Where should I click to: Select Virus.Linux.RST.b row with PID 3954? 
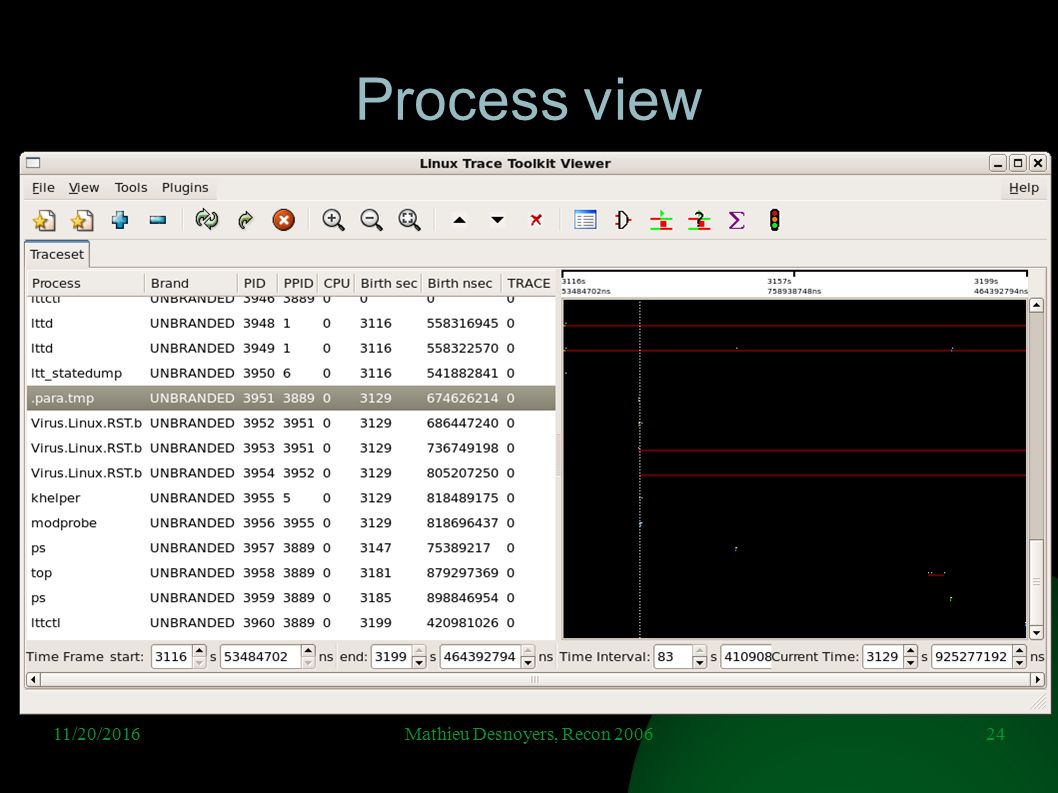tap(291, 473)
